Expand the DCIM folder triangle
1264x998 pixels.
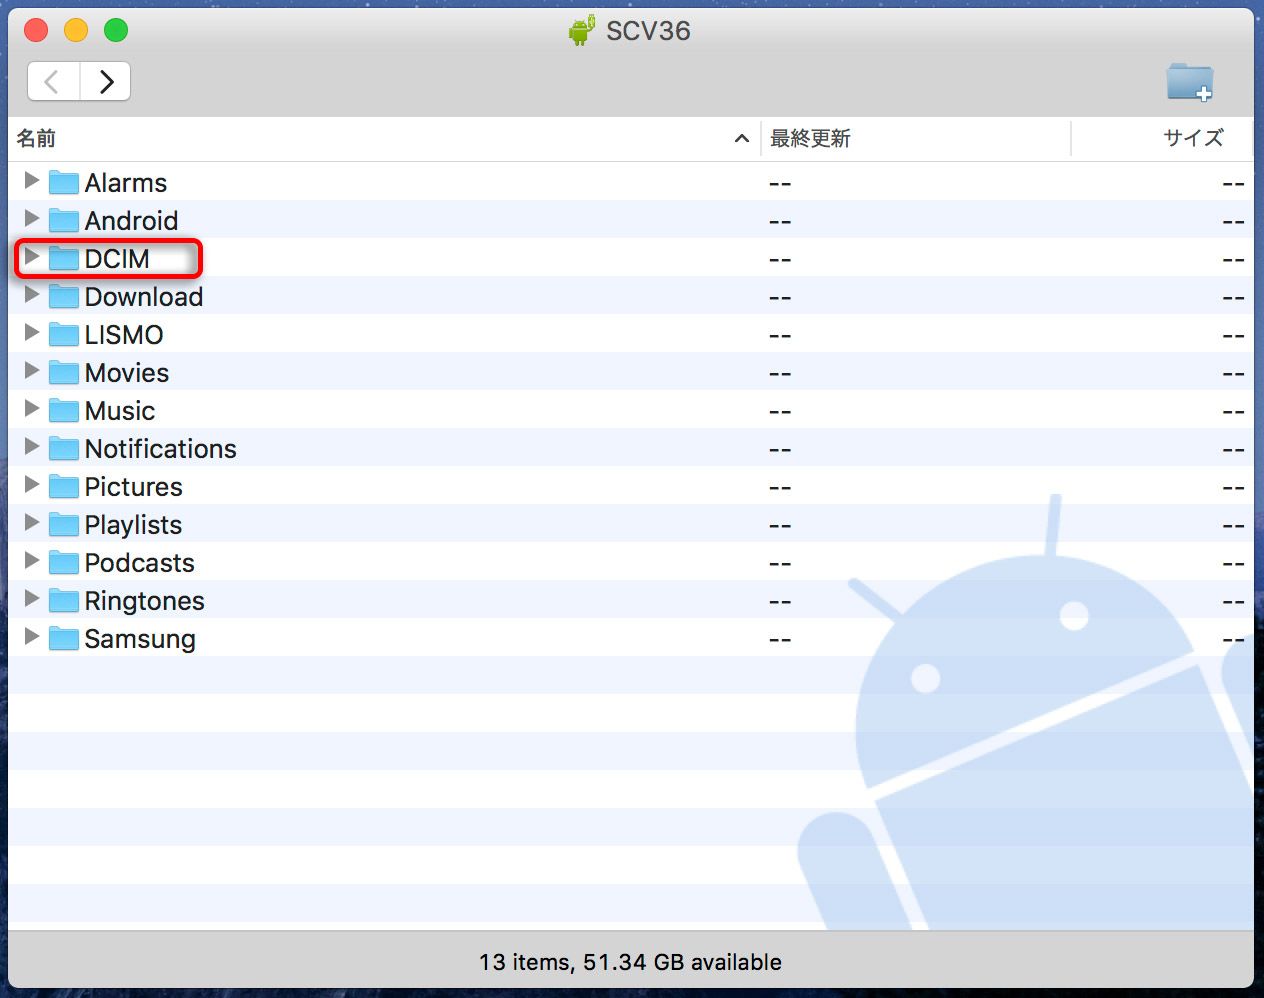click(31, 257)
